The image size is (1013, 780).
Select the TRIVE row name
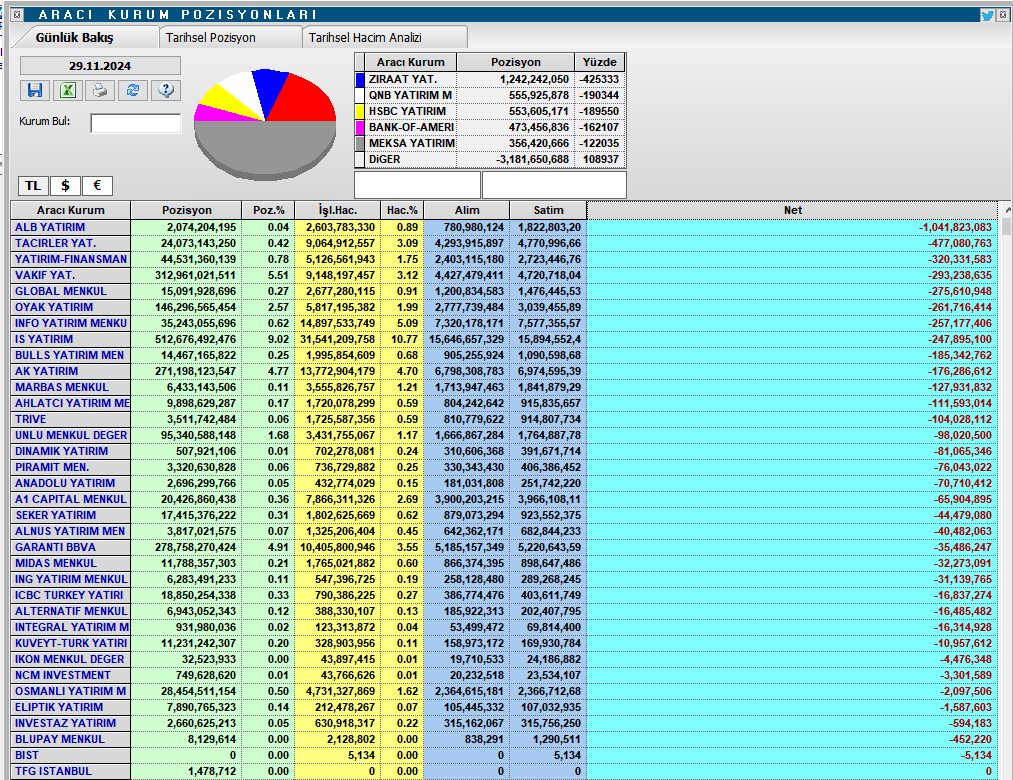point(30,419)
